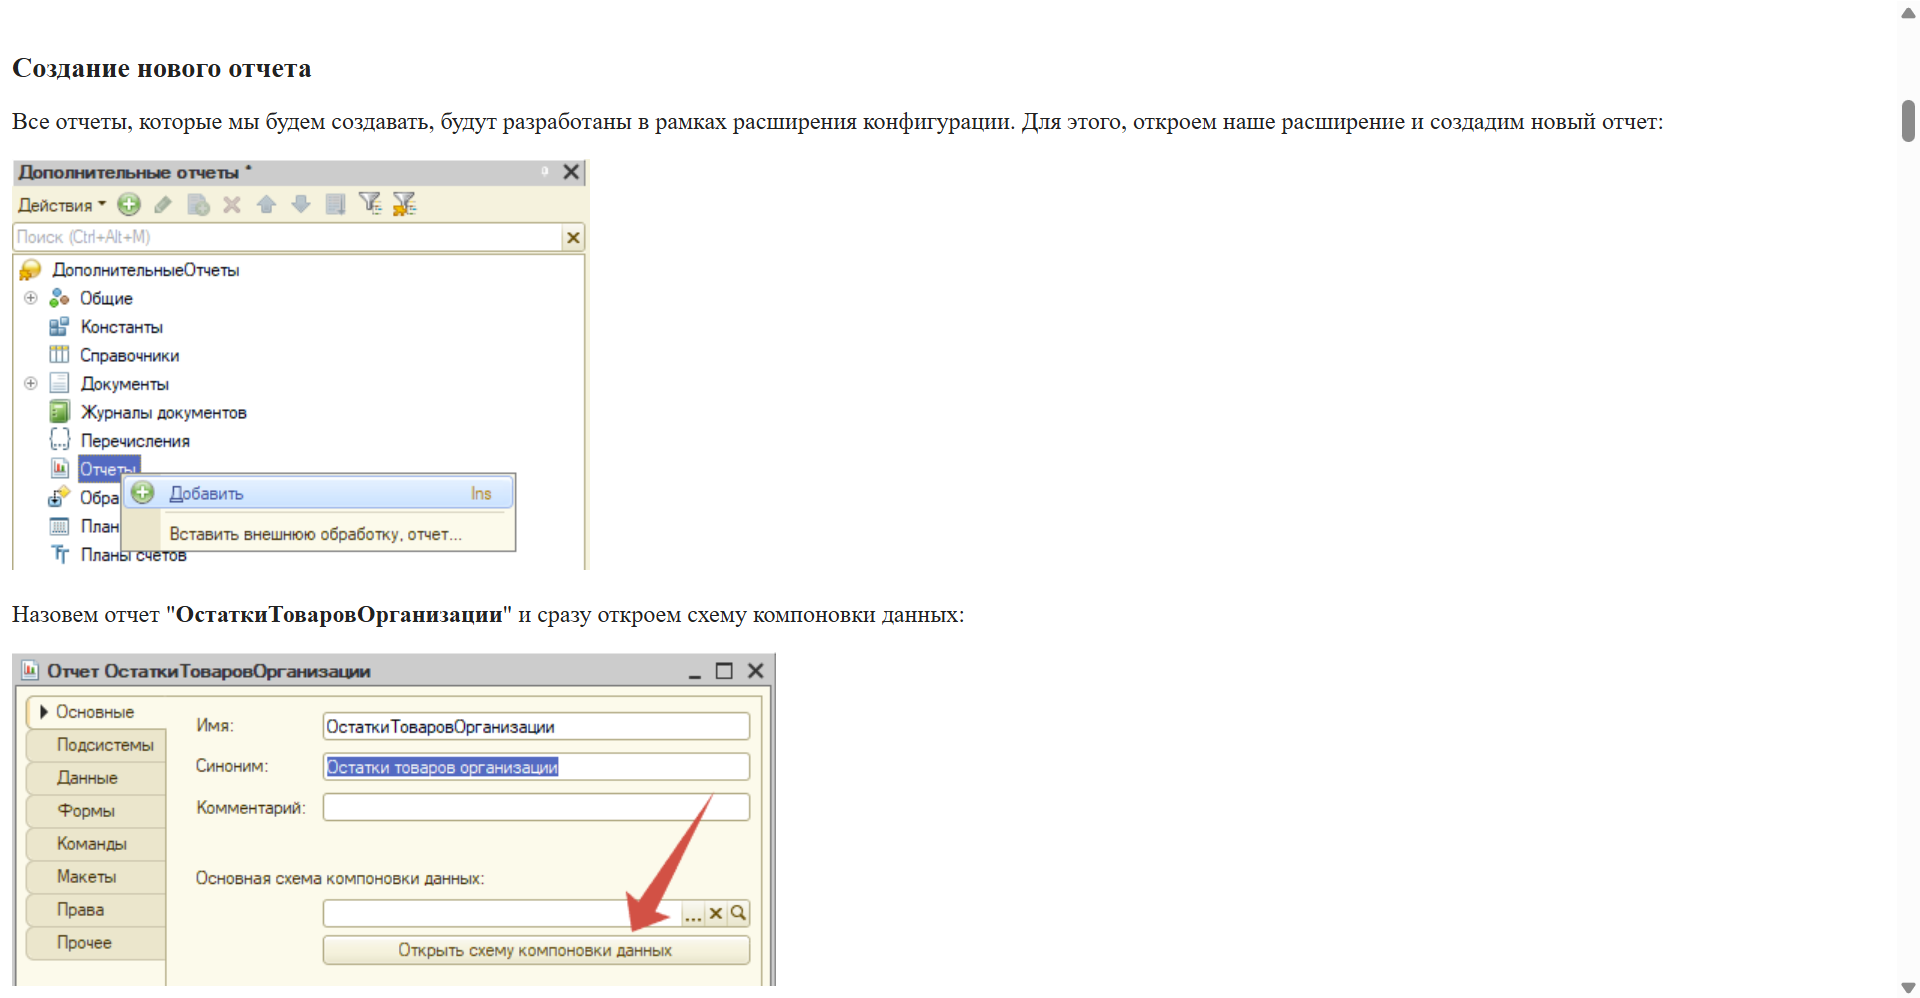Click the pencil Edit icon in the toolbar

[163, 205]
